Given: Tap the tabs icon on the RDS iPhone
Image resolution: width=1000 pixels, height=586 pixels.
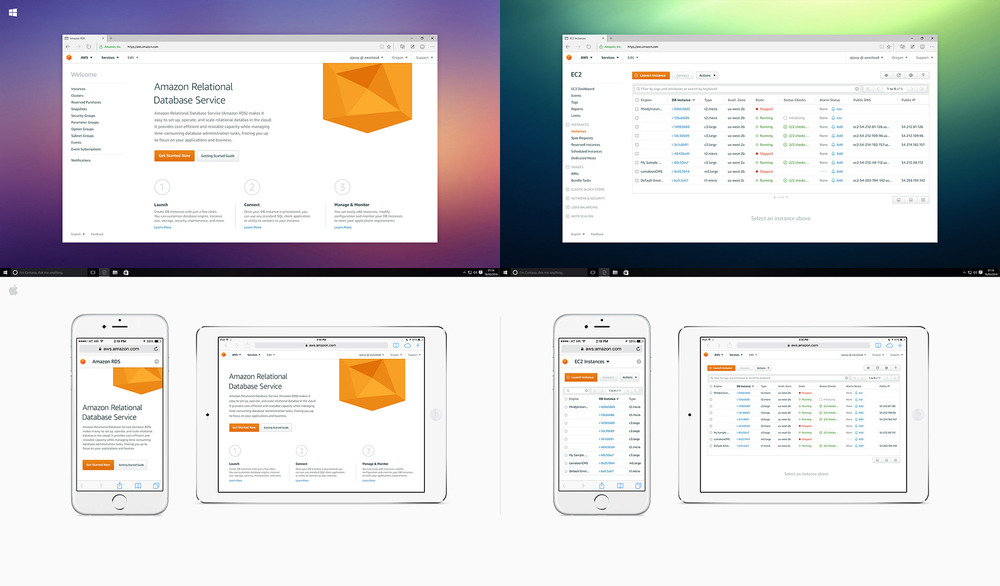Looking at the screenshot, I should [156, 485].
